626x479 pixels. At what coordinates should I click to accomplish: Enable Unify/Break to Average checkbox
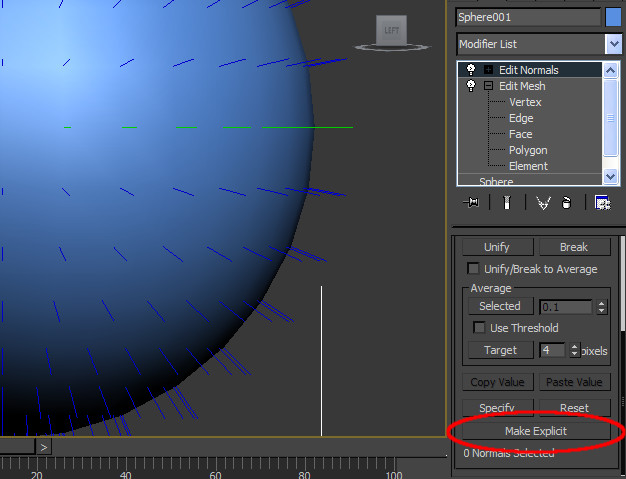(x=473, y=268)
